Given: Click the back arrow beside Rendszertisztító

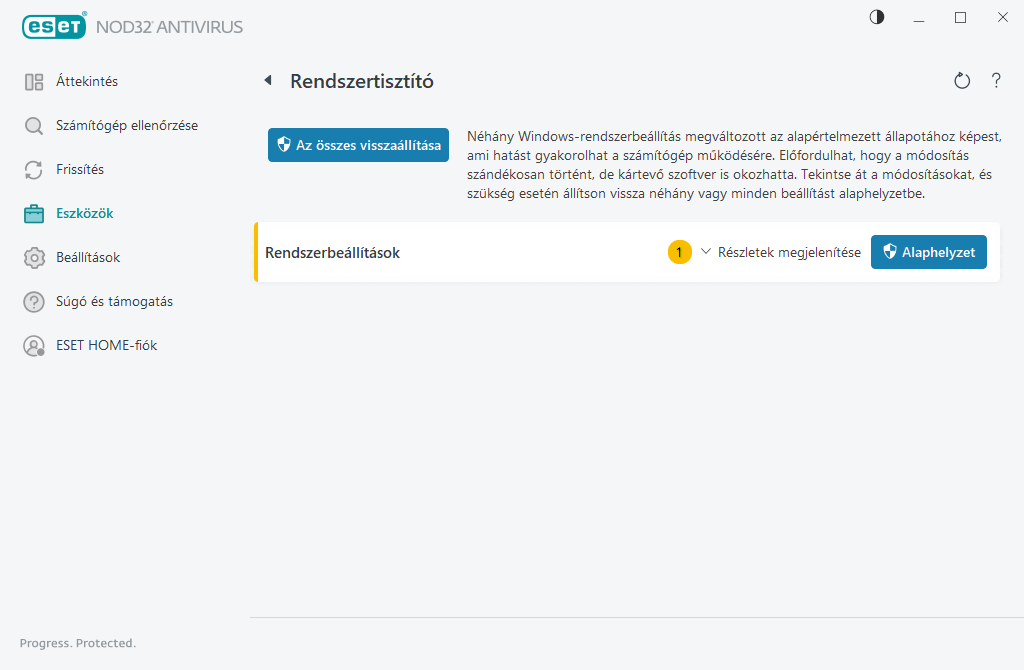Looking at the screenshot, I should tap(266, 80).
